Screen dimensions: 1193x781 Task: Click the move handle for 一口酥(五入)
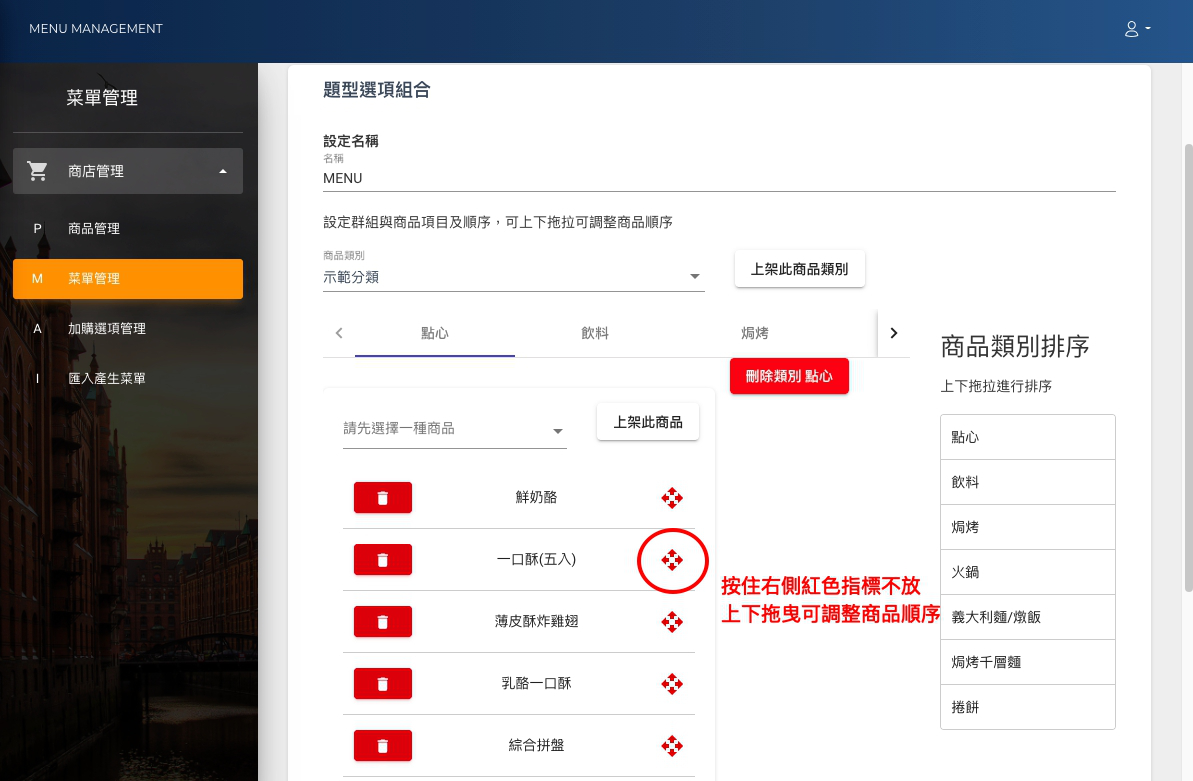672,560
